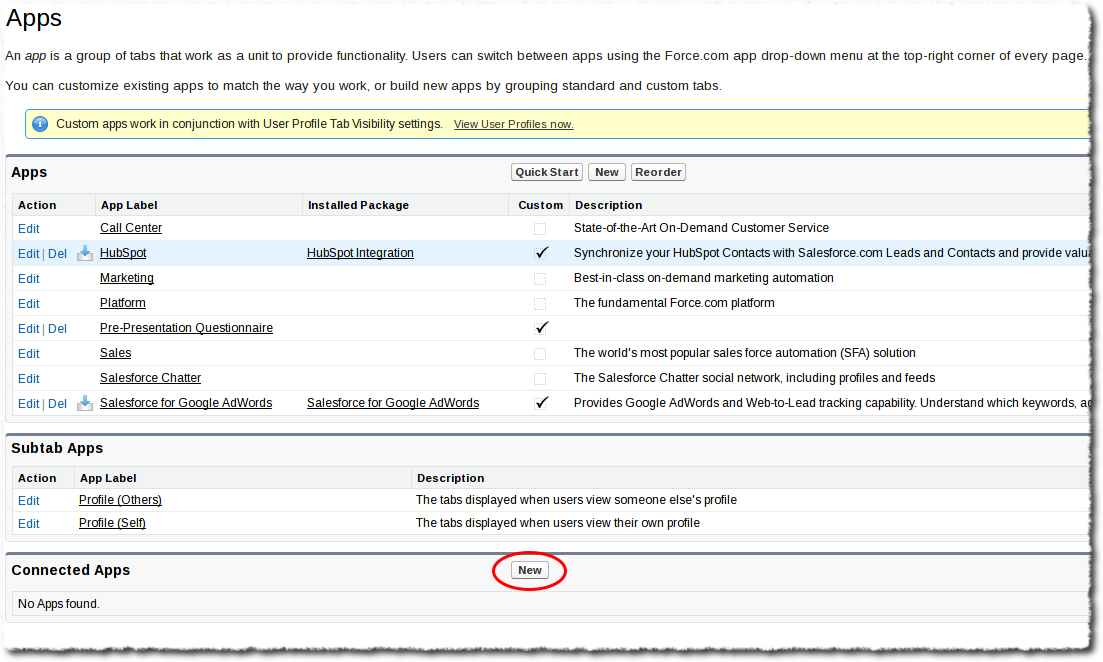1103x662 pixels.
Task: Open the Marketing app label
Action: [x=127, y=278]
